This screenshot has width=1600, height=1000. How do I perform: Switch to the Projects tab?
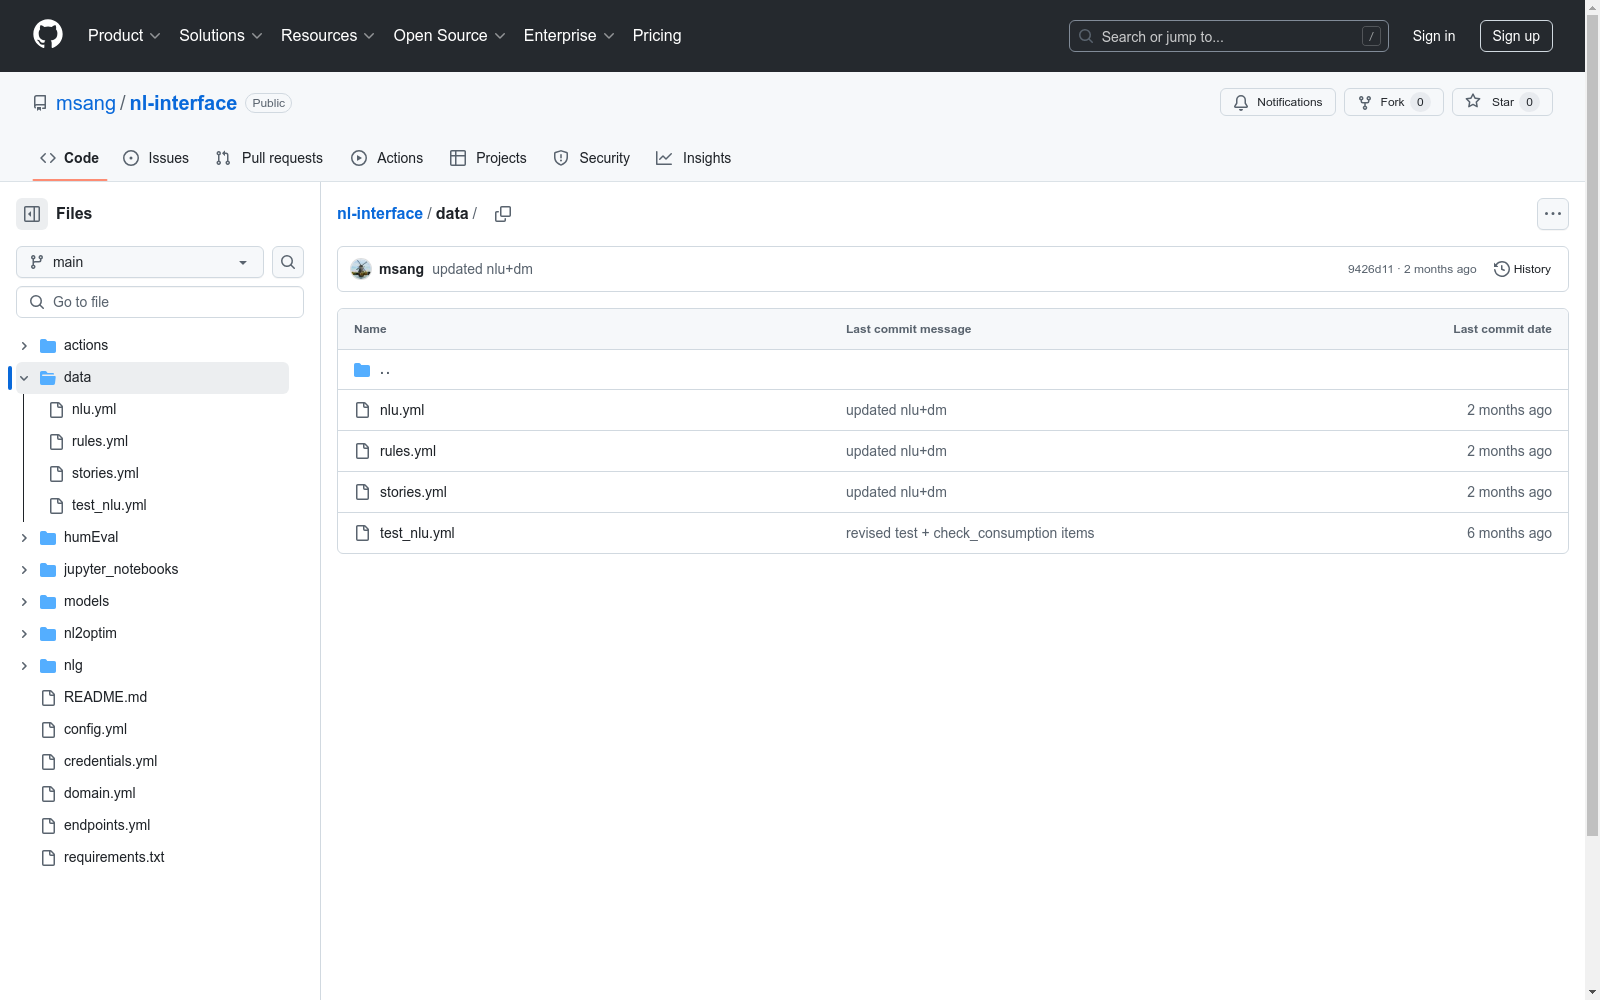tap(488, 158)
